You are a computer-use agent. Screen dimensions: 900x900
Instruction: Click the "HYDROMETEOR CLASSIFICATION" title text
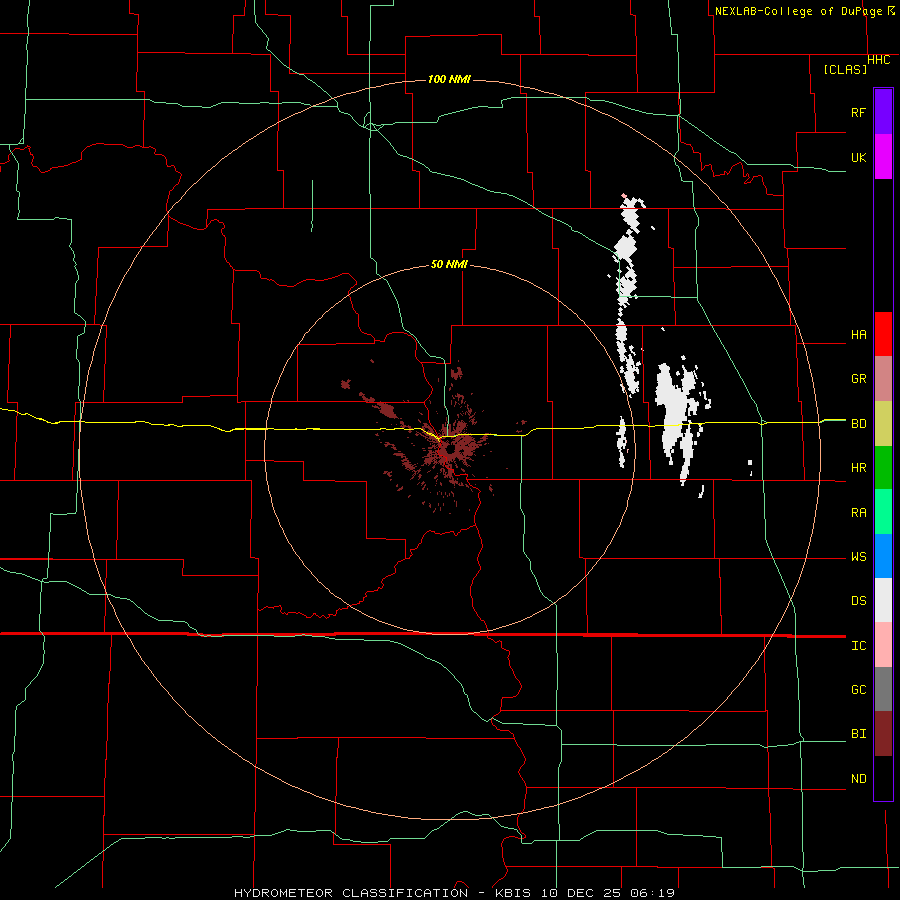[x=351, y=893]
